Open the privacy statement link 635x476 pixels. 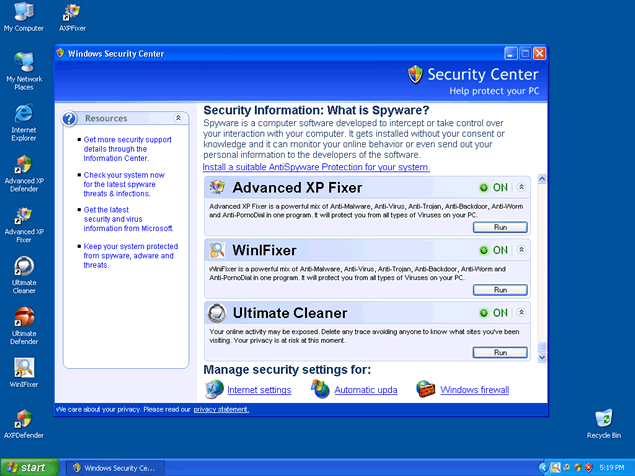click(x=221, y=409)
